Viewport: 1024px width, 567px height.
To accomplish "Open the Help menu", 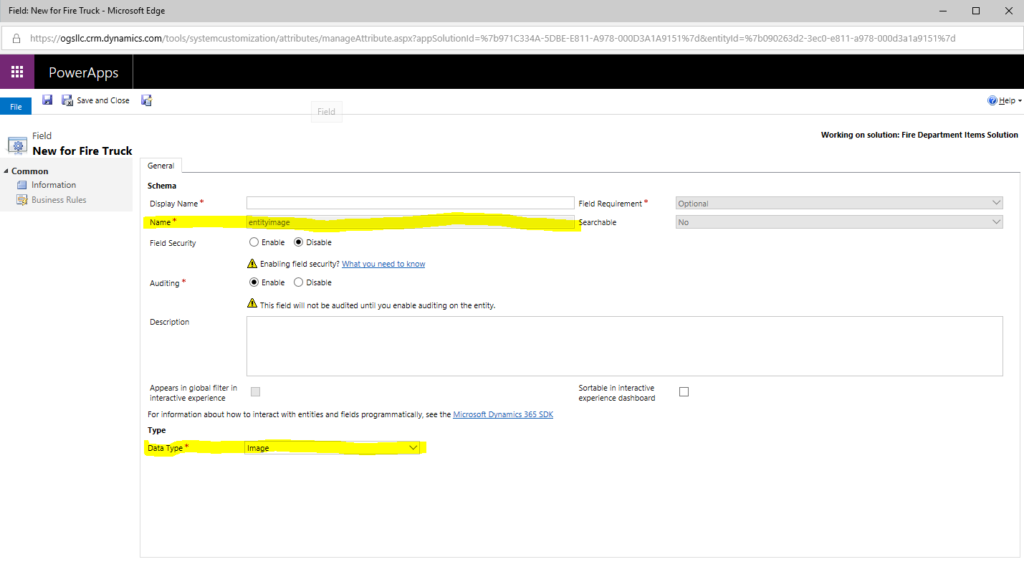I will point(1004,100).
